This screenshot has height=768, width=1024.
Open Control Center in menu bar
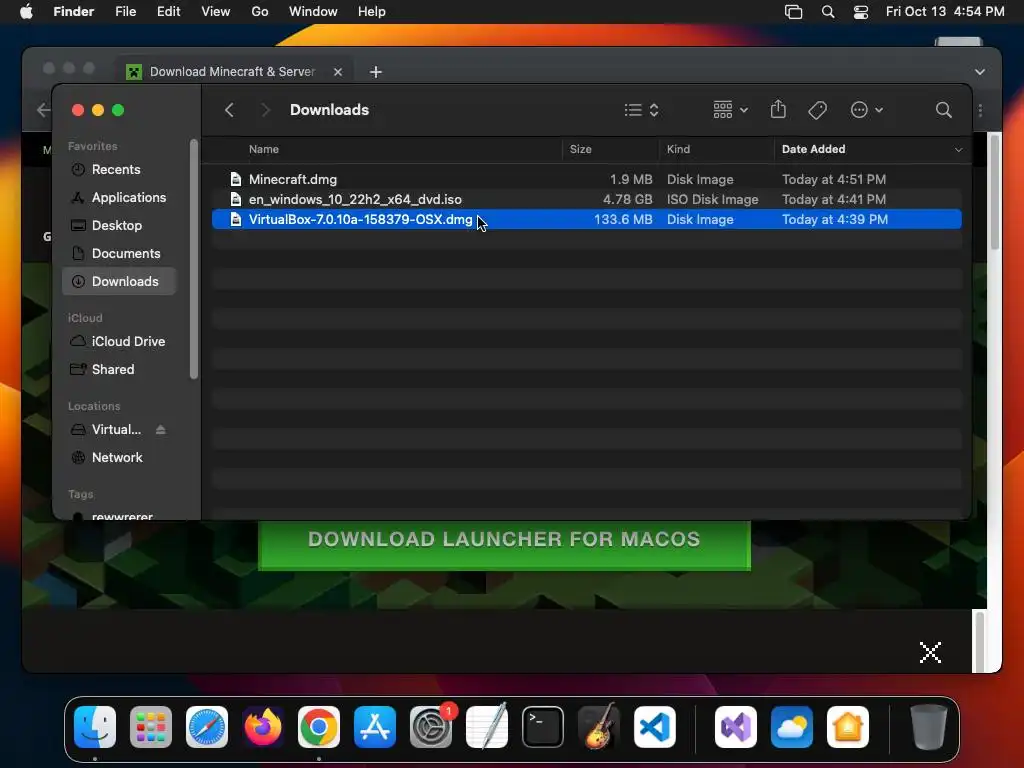(x=861, y=12)
